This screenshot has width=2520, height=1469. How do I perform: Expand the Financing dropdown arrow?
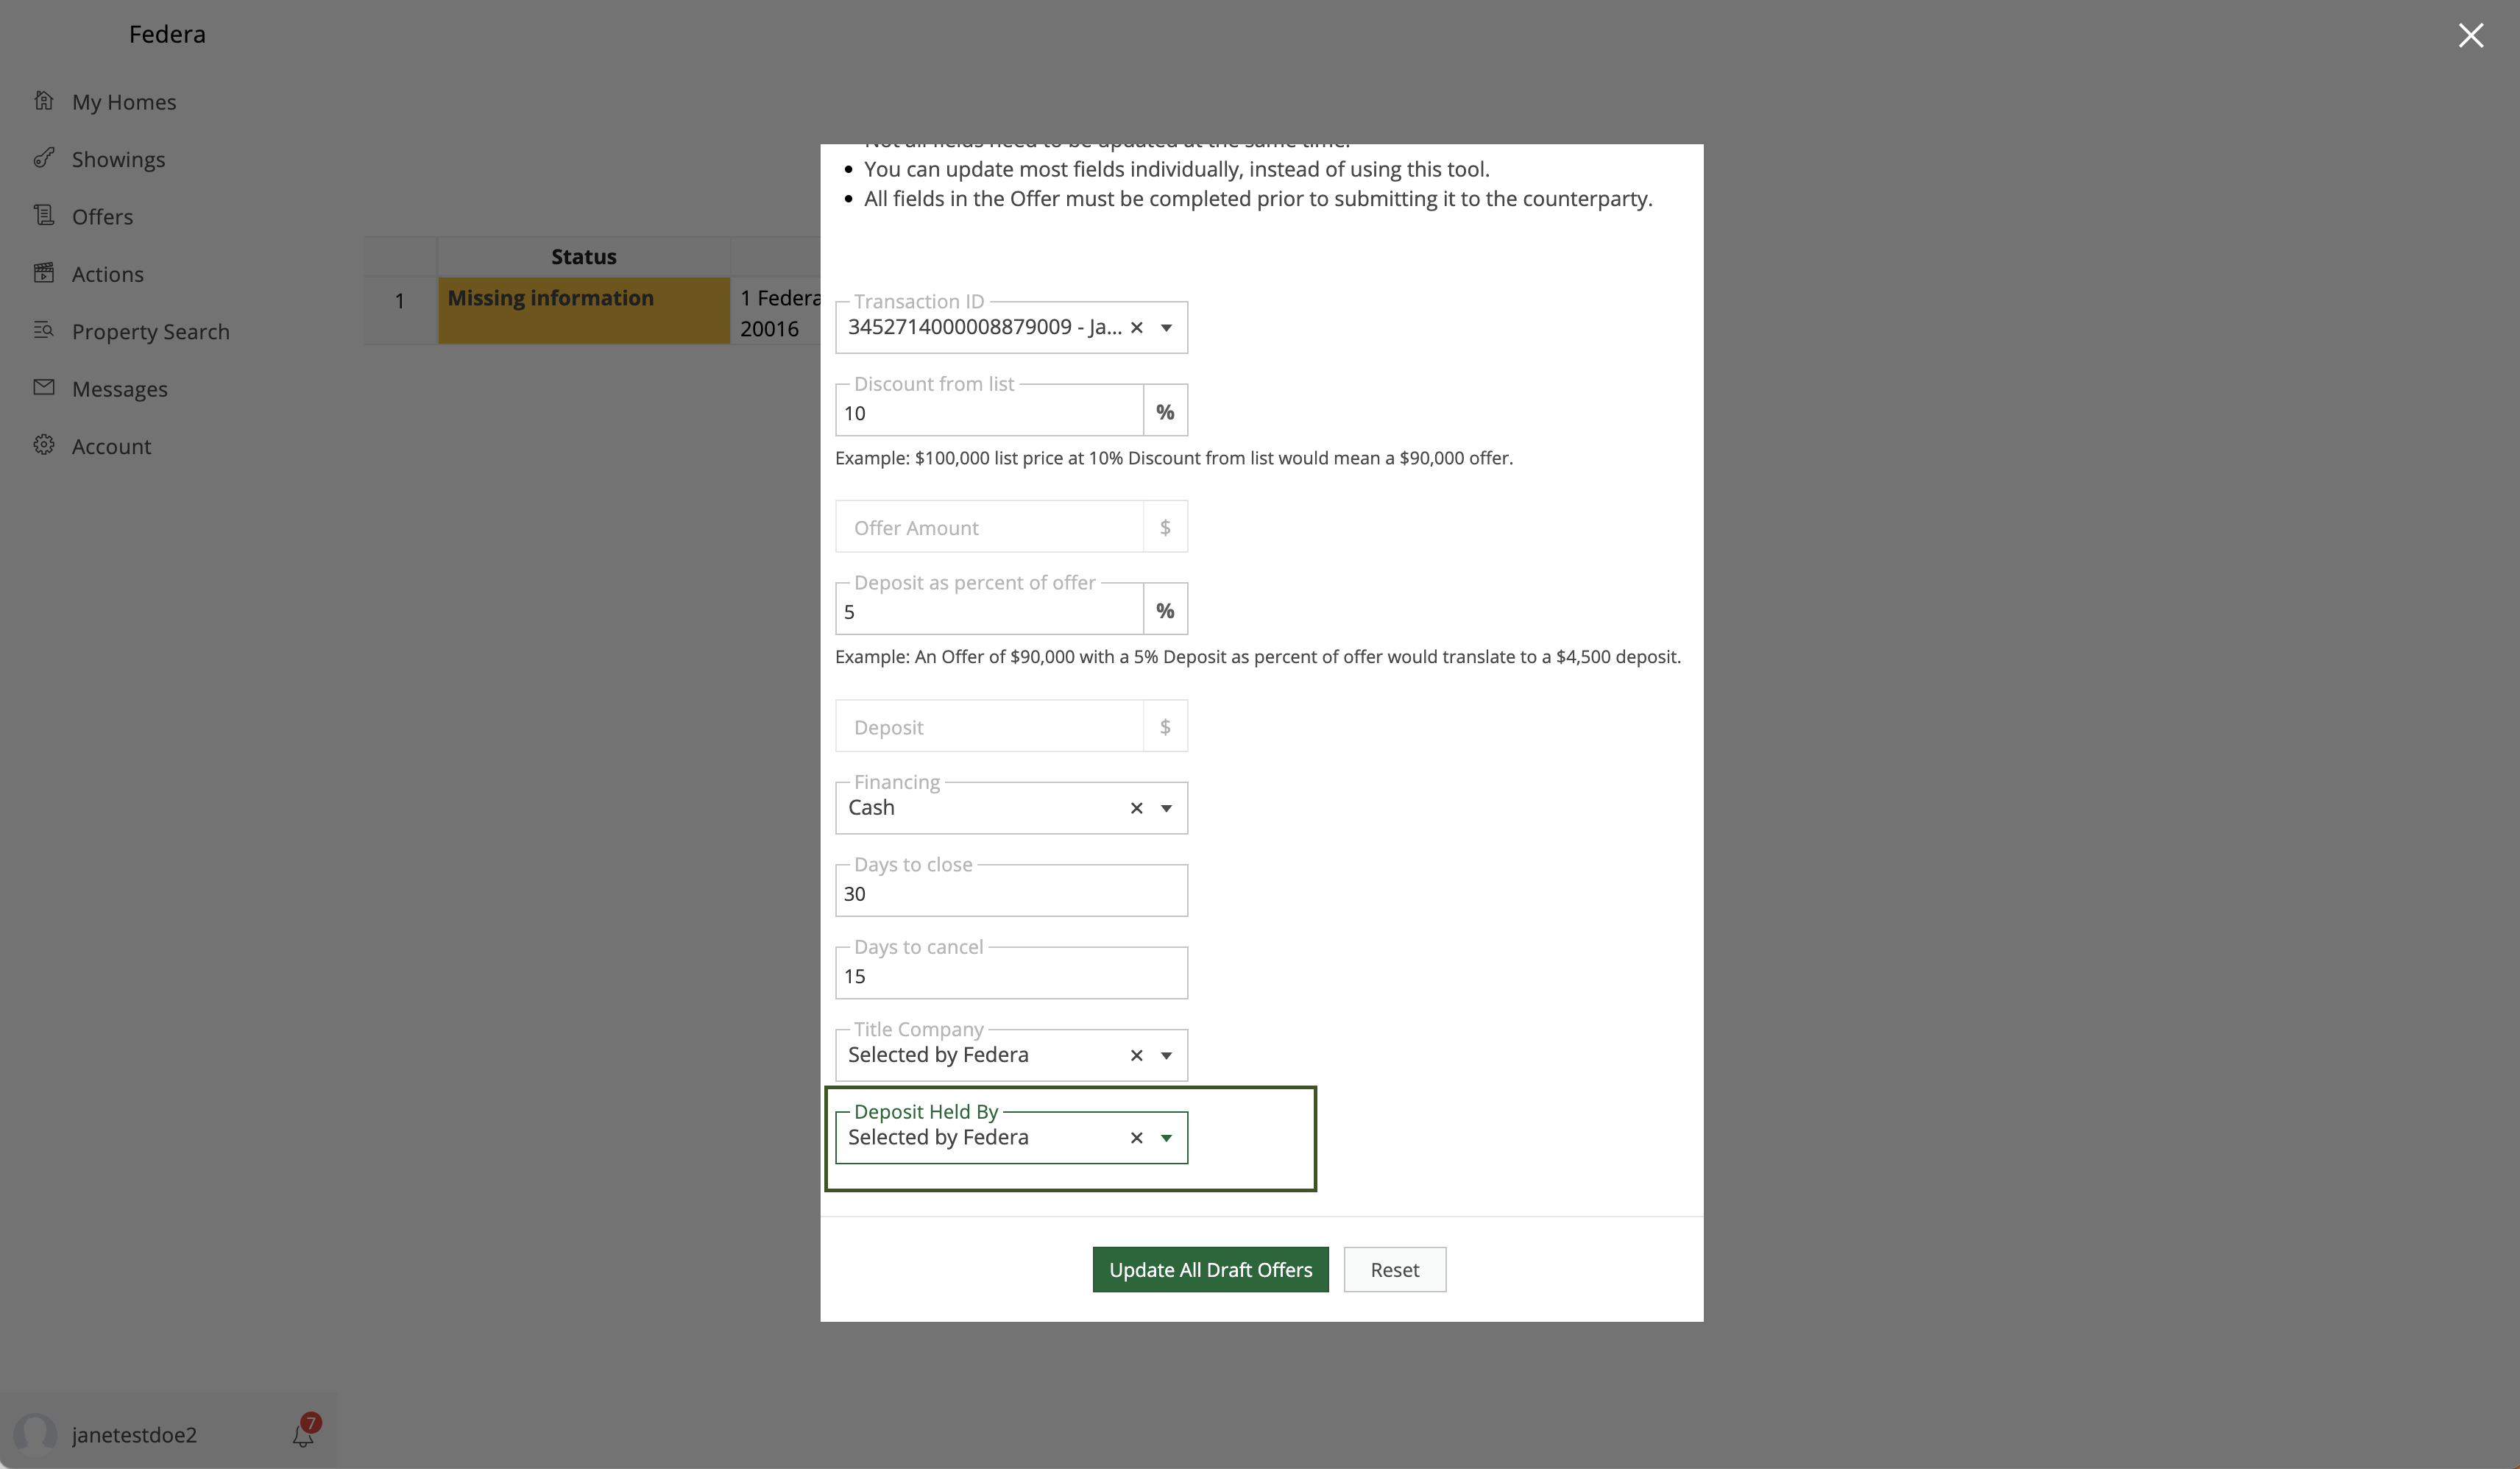(1166, 809)
